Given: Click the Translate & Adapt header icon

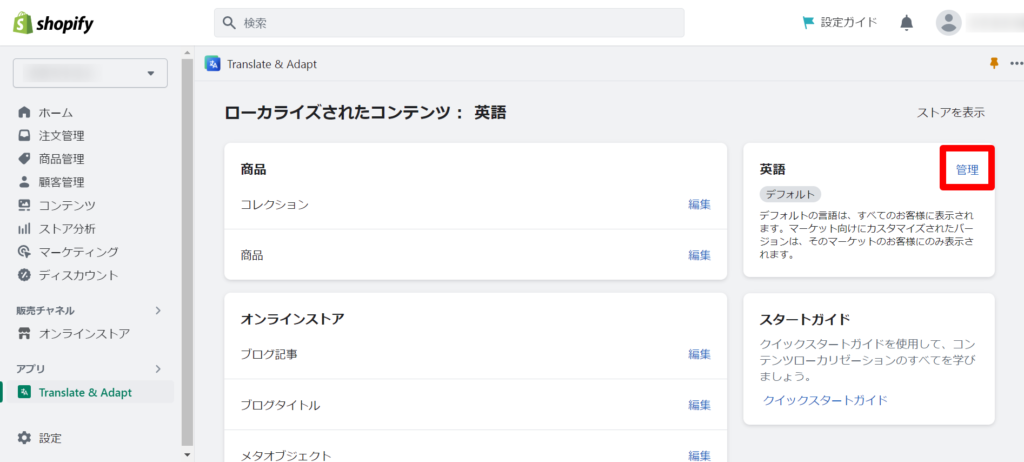Looking at the screenshot, I should pyautogui.click(x=212, y=63).
